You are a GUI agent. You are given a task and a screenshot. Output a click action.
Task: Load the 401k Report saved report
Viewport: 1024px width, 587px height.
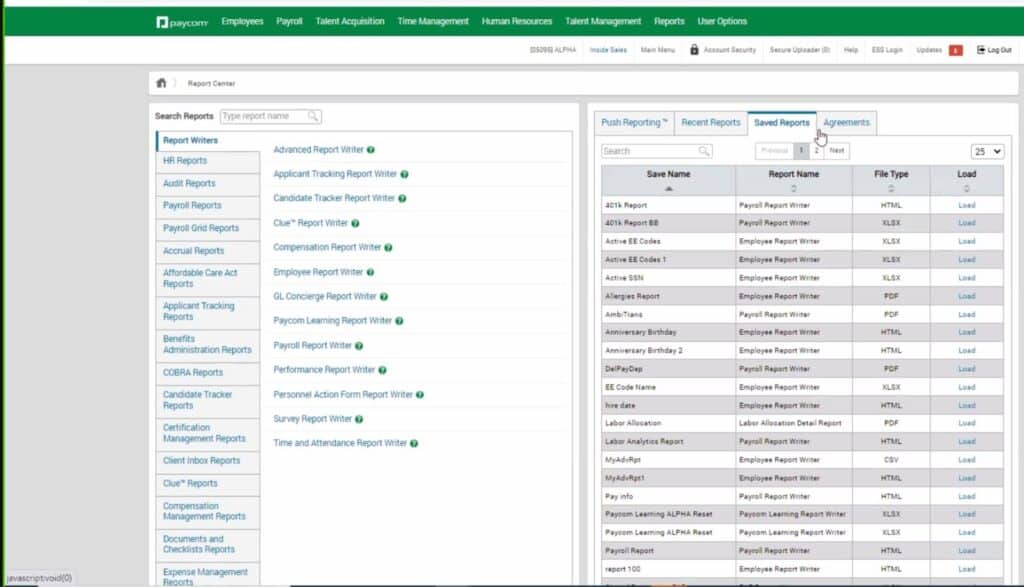pyautogui.click(x=966, y=205)
